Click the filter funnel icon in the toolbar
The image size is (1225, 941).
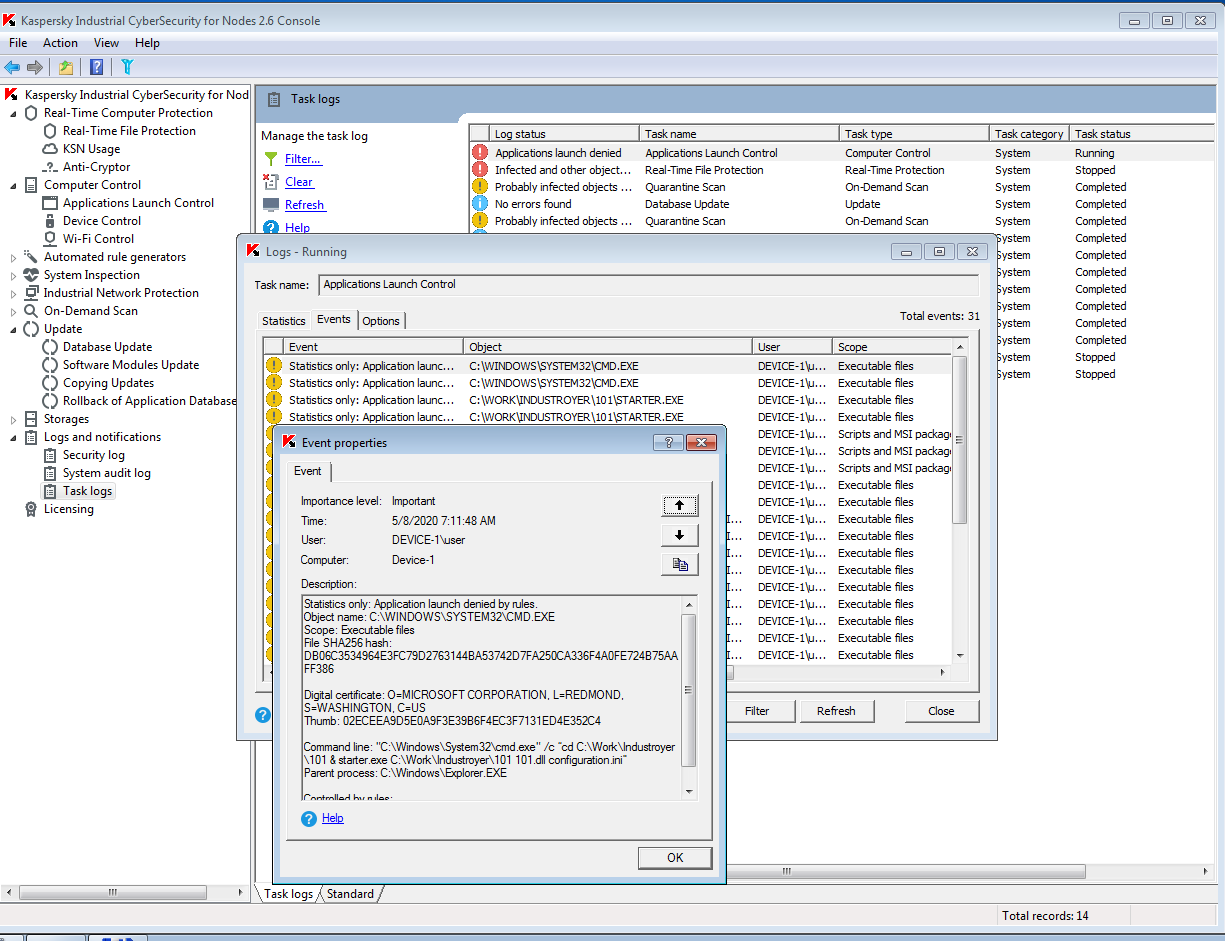127,67
